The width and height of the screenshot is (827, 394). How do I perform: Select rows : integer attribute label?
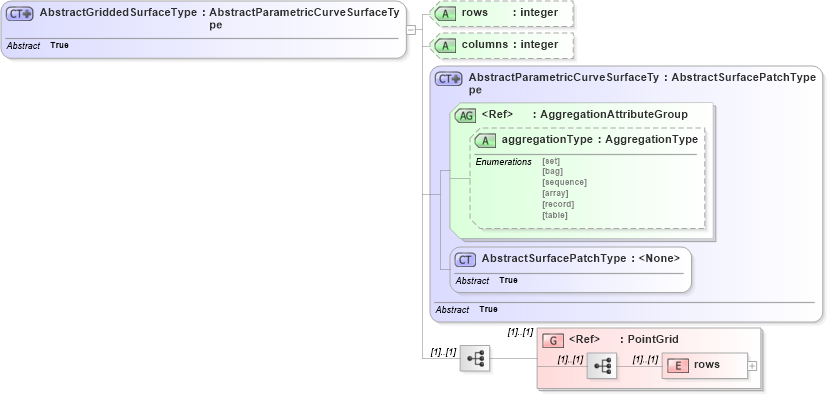tap(509, 13)
